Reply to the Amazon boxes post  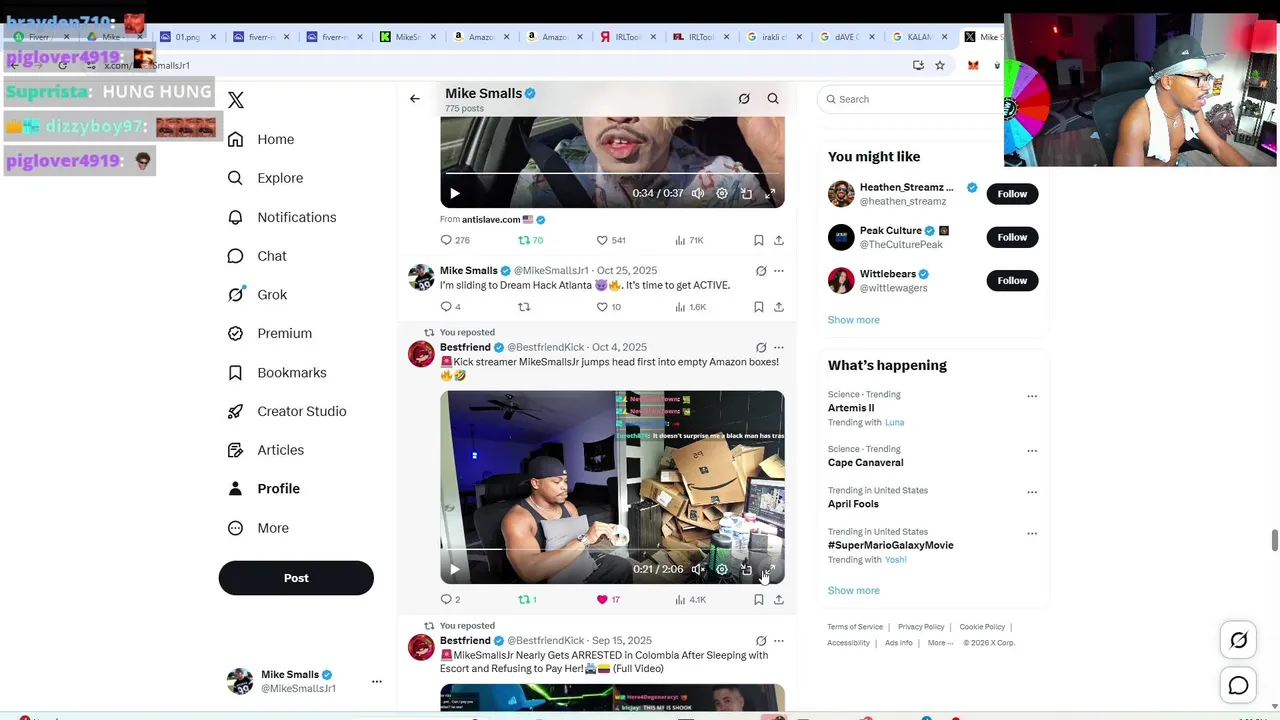tap(451, 600)
